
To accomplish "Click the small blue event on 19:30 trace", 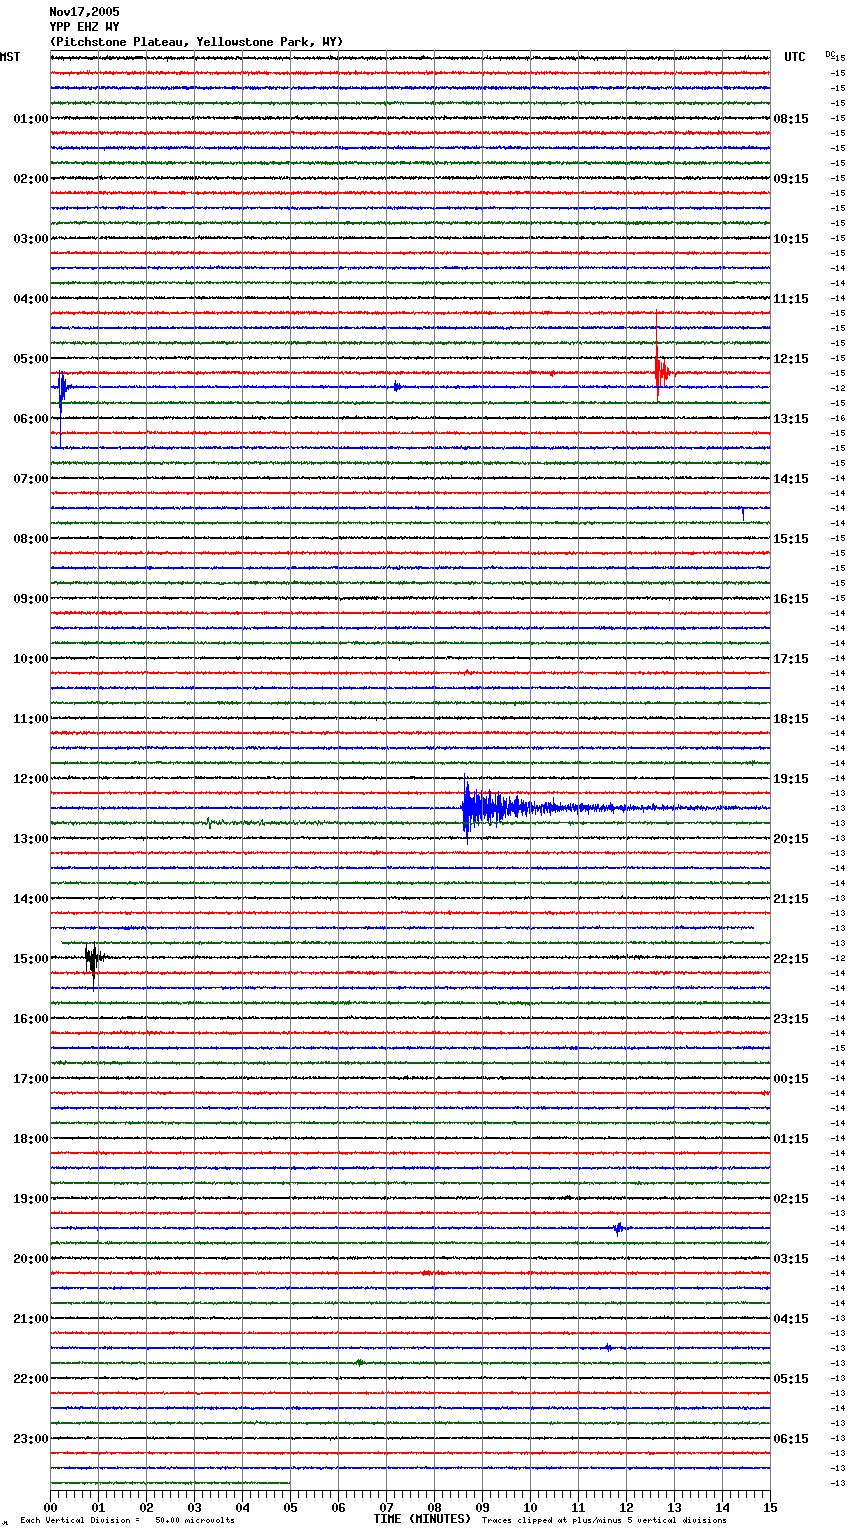I will tap(618, 1228).
